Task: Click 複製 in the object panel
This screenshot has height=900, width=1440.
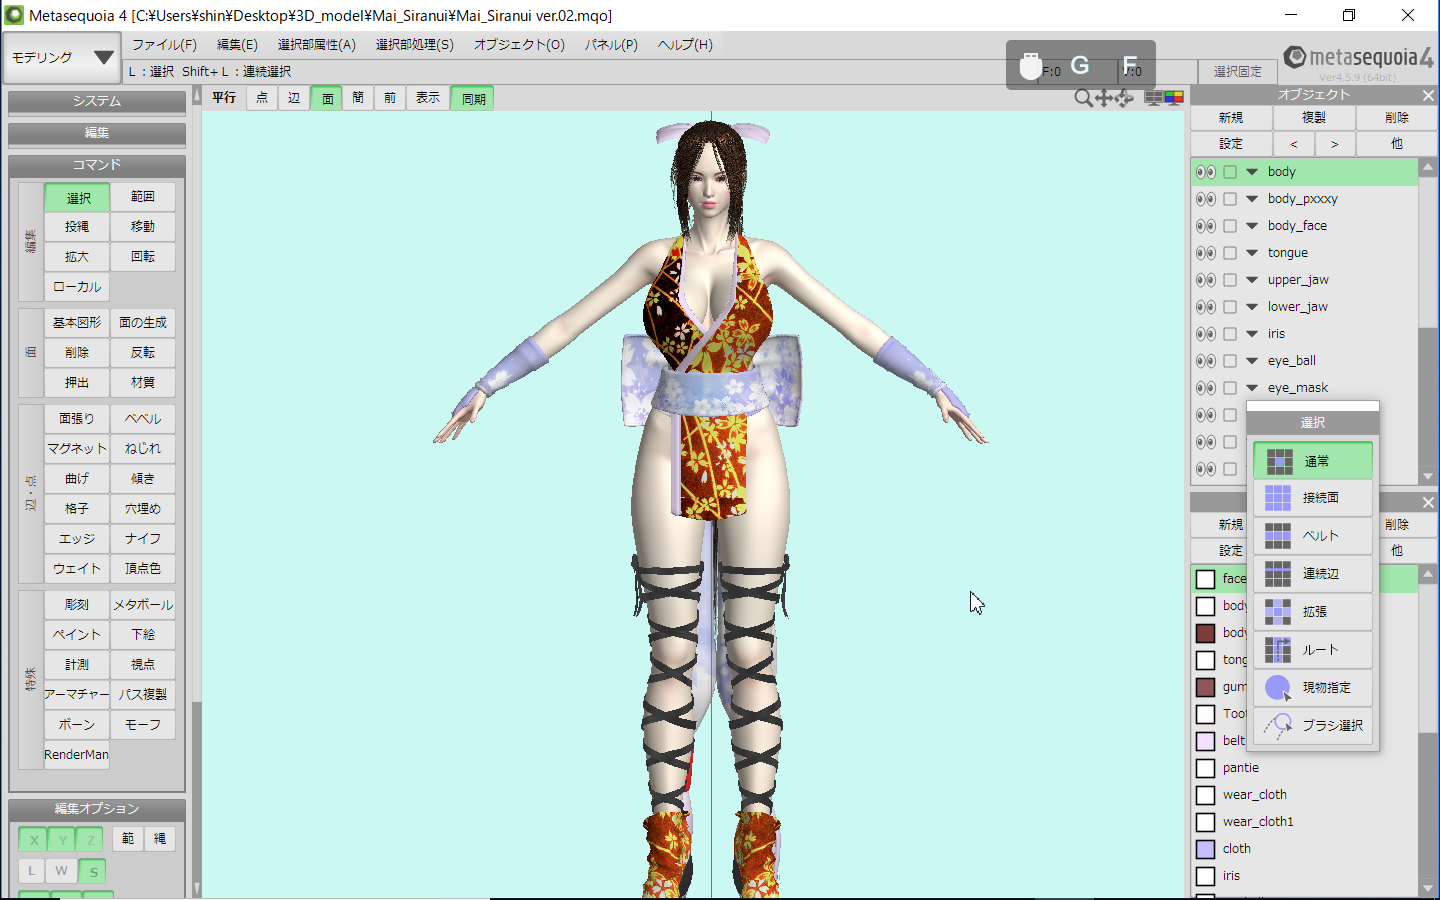Action: tap(1314, 118)
